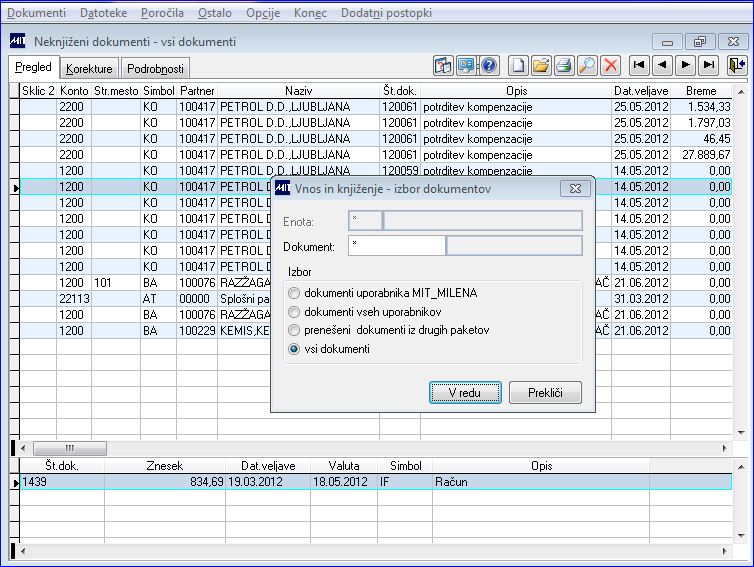
Task: Restore the Neknjiženi dokumenti window size
Action: 700,42
